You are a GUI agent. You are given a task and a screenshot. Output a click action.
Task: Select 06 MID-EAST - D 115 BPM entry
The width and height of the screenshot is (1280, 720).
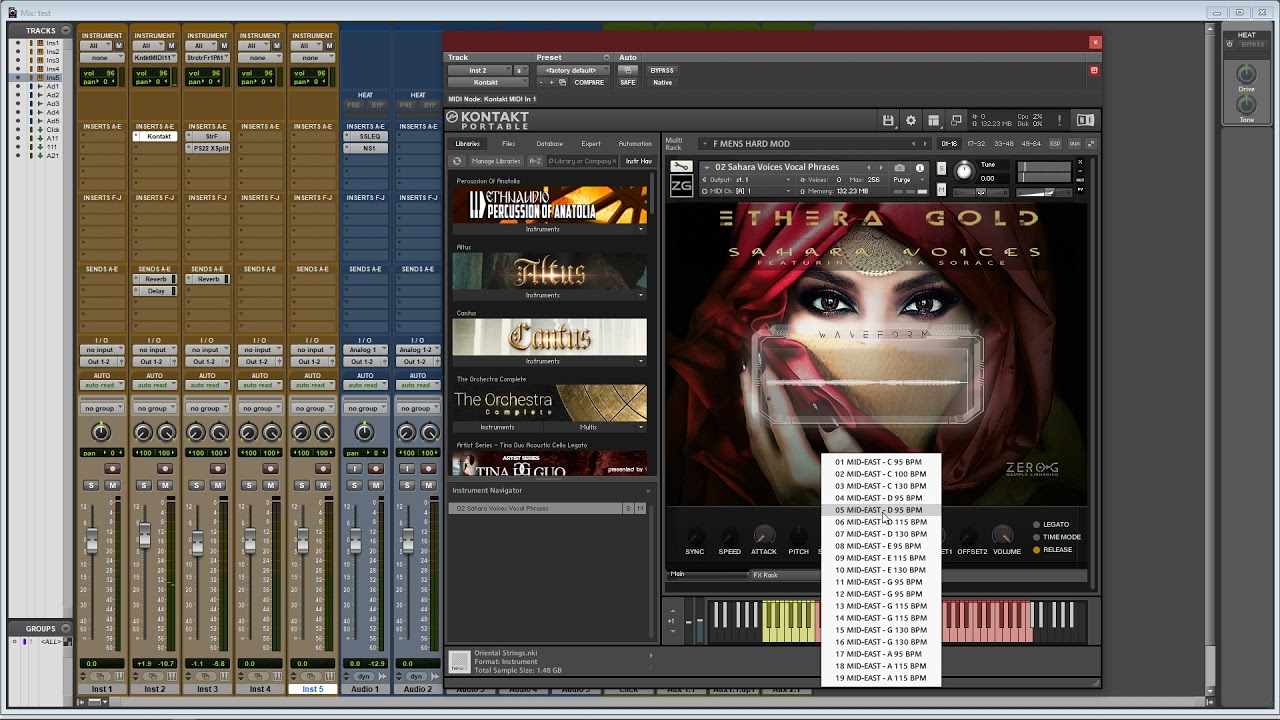tap(881, 522)
